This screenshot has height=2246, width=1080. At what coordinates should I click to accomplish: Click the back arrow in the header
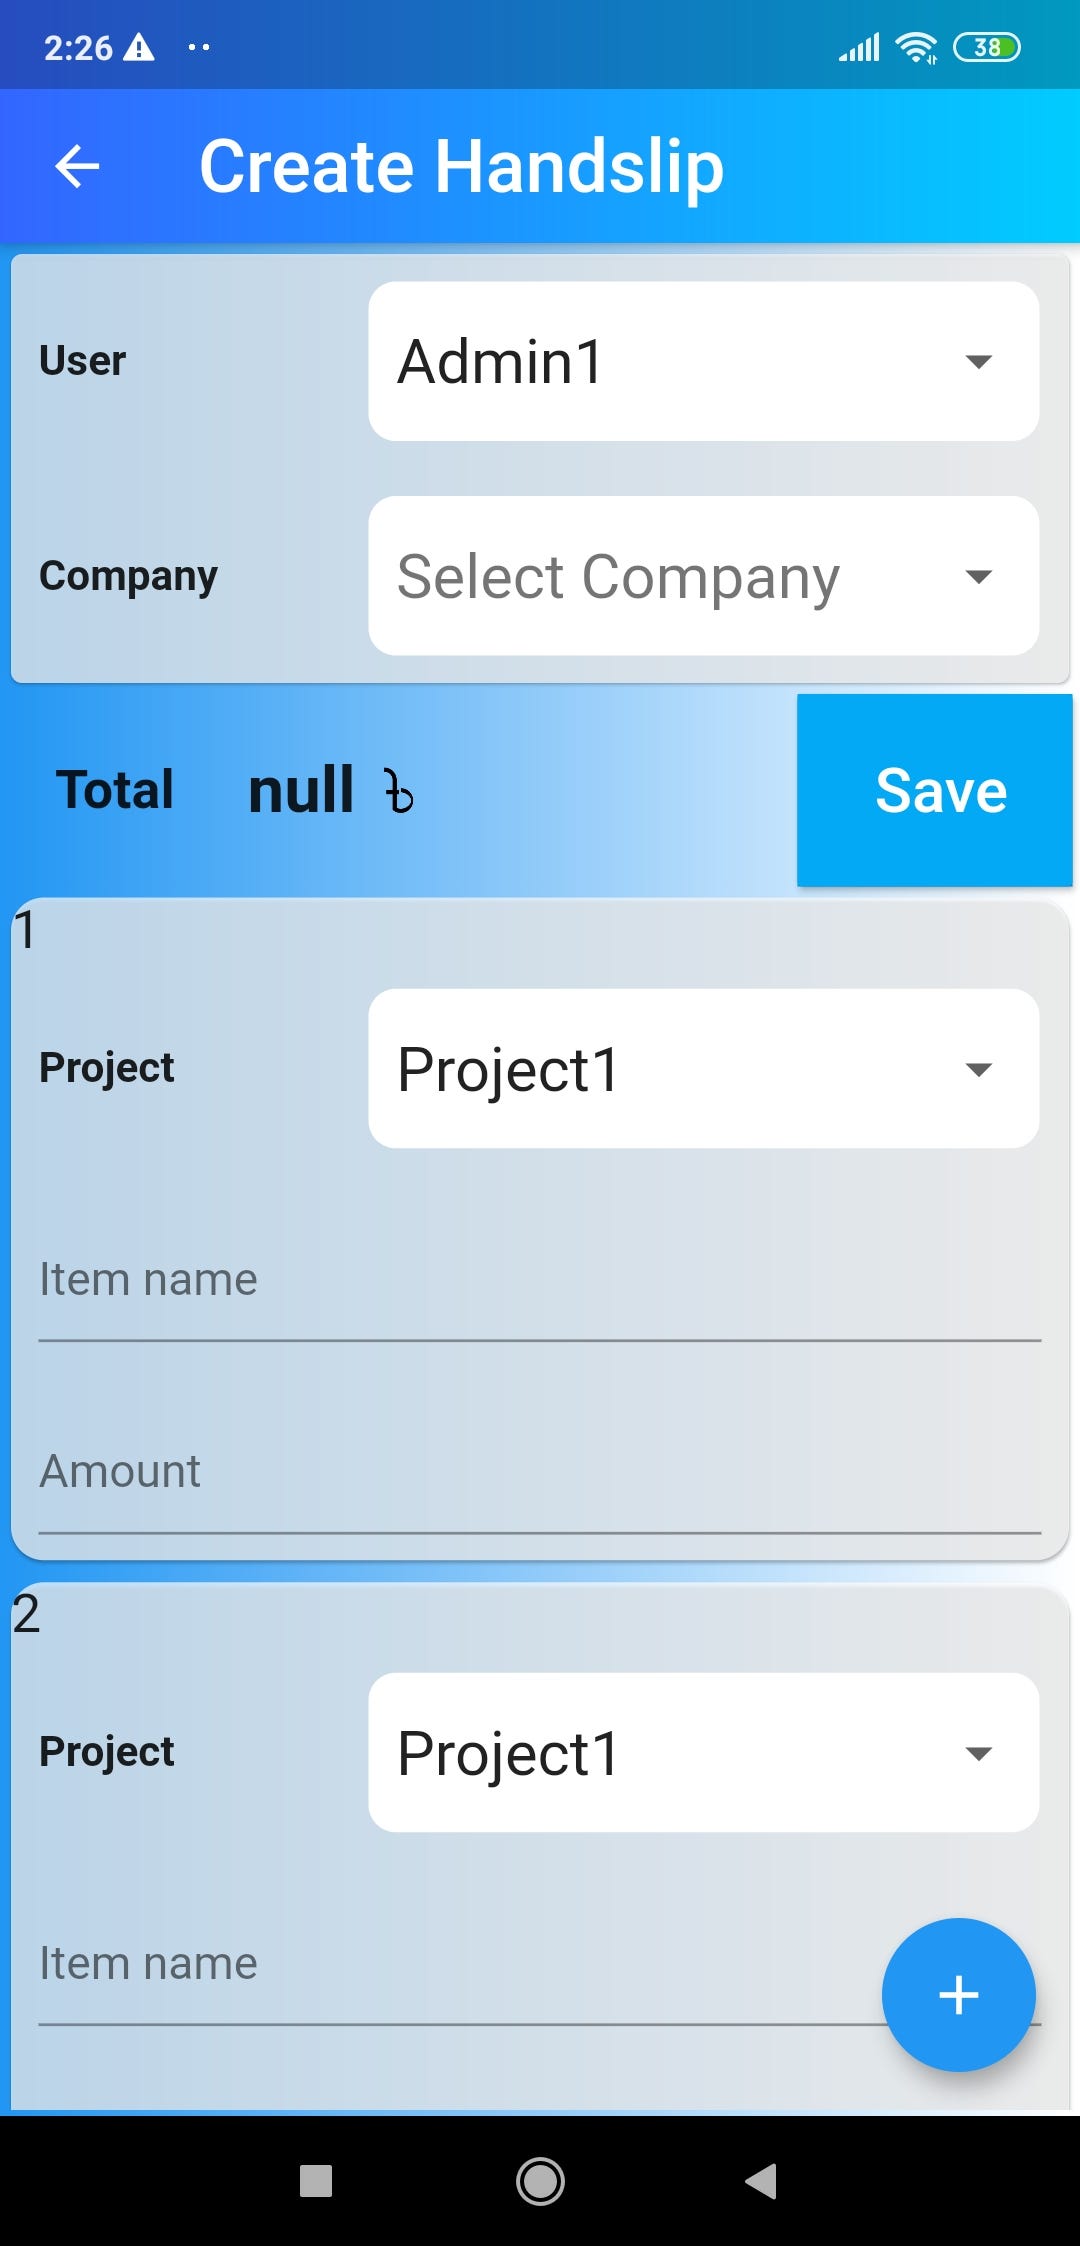click(x=75, y=166)
